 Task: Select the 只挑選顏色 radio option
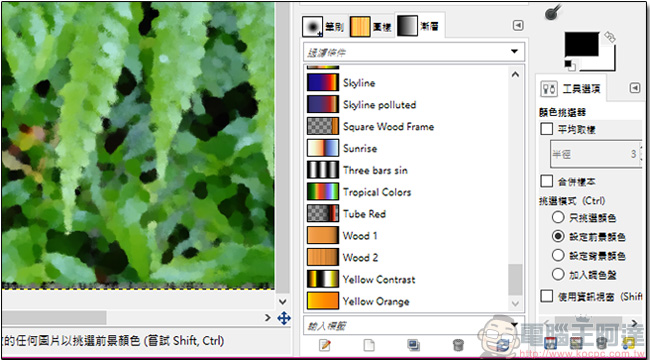point(558,217)
